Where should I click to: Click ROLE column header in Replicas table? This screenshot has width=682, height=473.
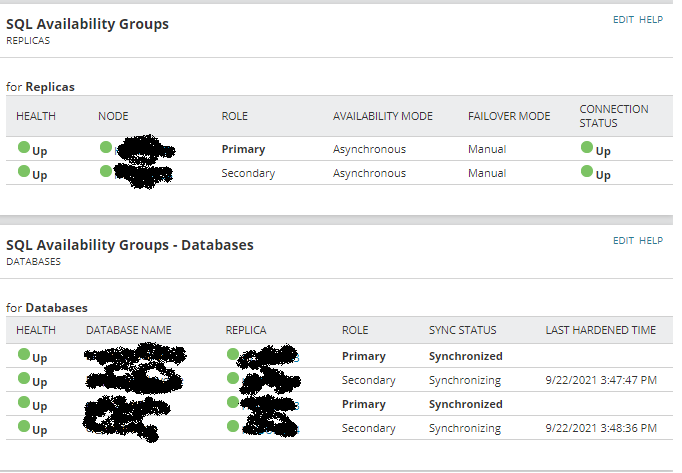point(234,116)
